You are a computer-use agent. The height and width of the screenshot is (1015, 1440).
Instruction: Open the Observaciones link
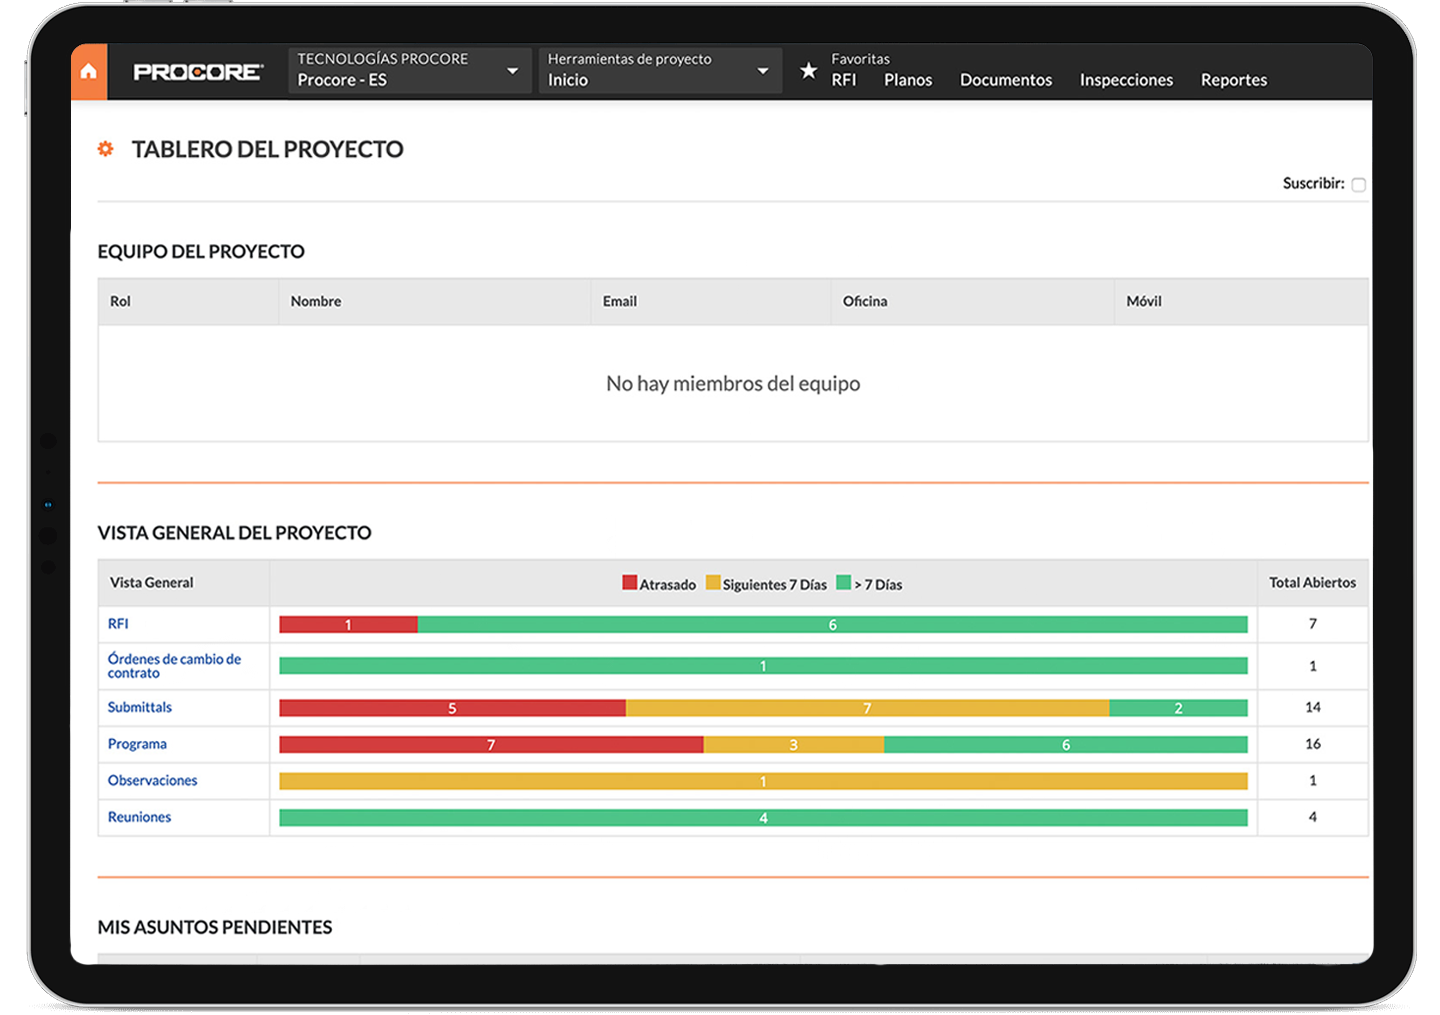tap(152, 781)
